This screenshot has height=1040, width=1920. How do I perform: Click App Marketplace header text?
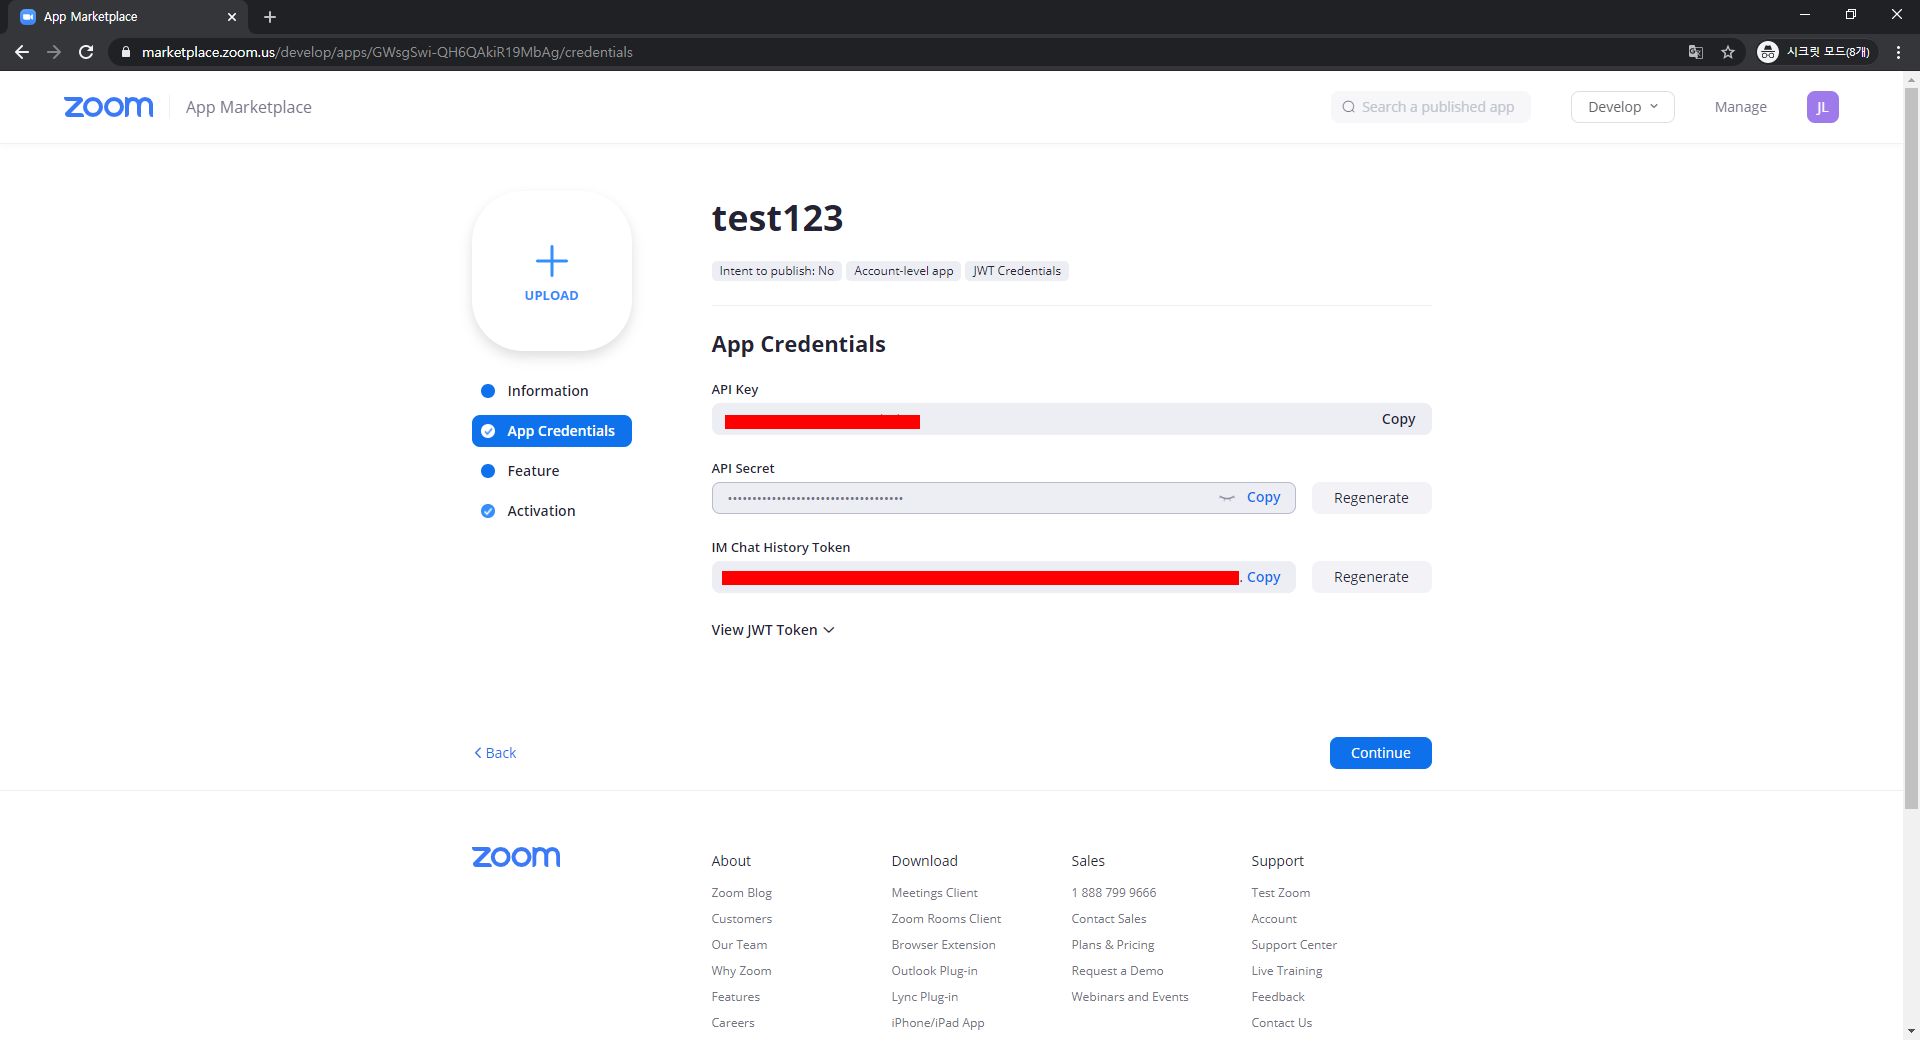tap(248, 107)
